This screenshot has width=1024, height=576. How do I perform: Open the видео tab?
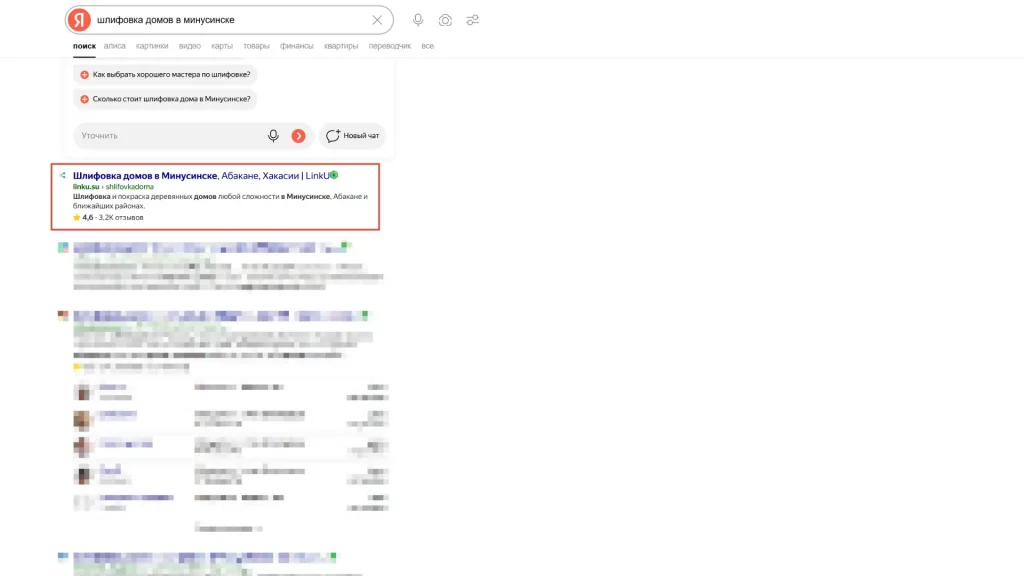tap(190, 46)
